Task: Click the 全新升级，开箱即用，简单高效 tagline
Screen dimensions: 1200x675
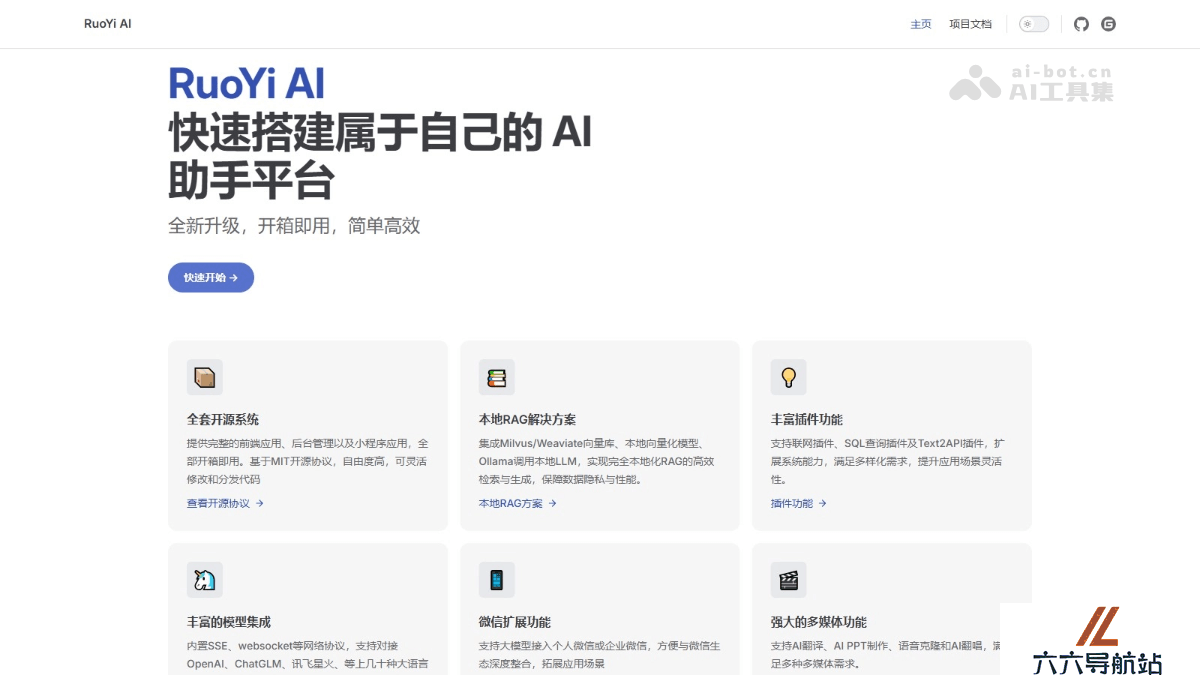Action: tap(294, 225)
